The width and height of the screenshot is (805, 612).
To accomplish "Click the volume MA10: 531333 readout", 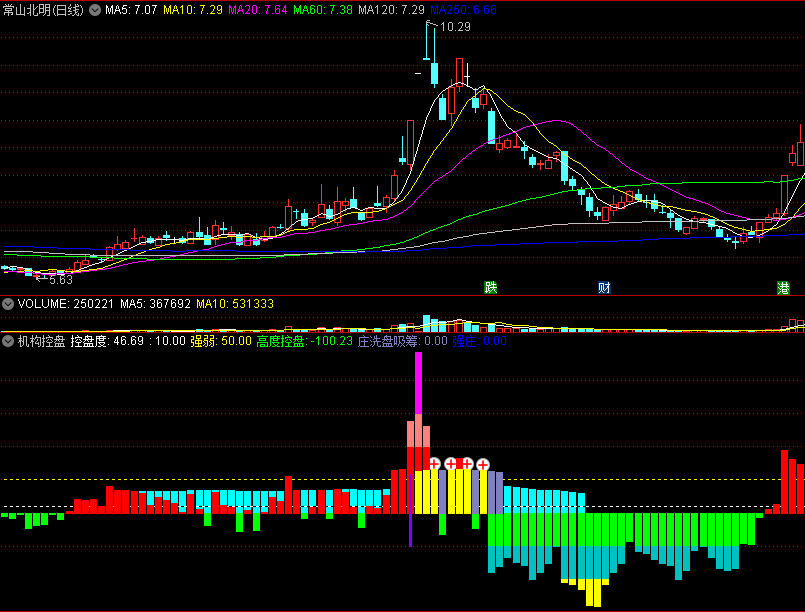I will [x=235, y=304].
